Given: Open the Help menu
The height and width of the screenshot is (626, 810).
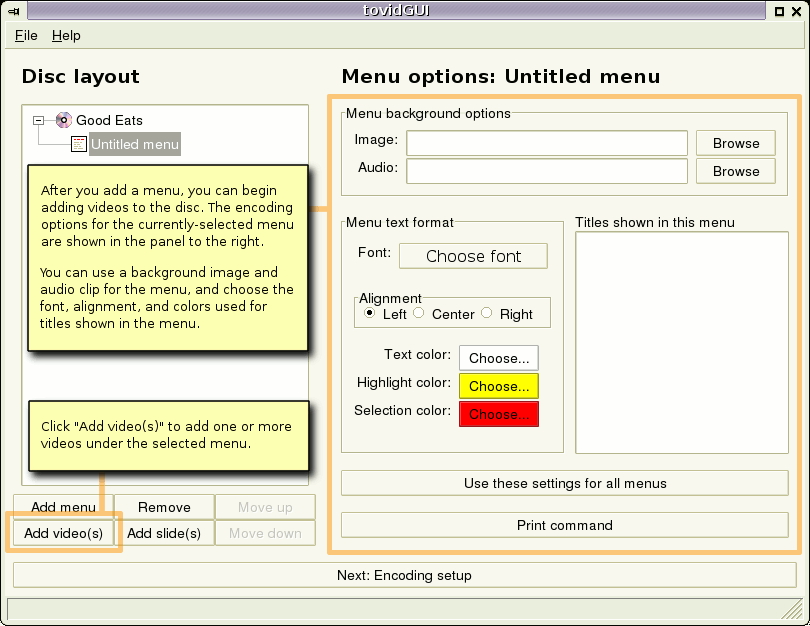Looking at the screenshot, I should (x=66, y=35).
